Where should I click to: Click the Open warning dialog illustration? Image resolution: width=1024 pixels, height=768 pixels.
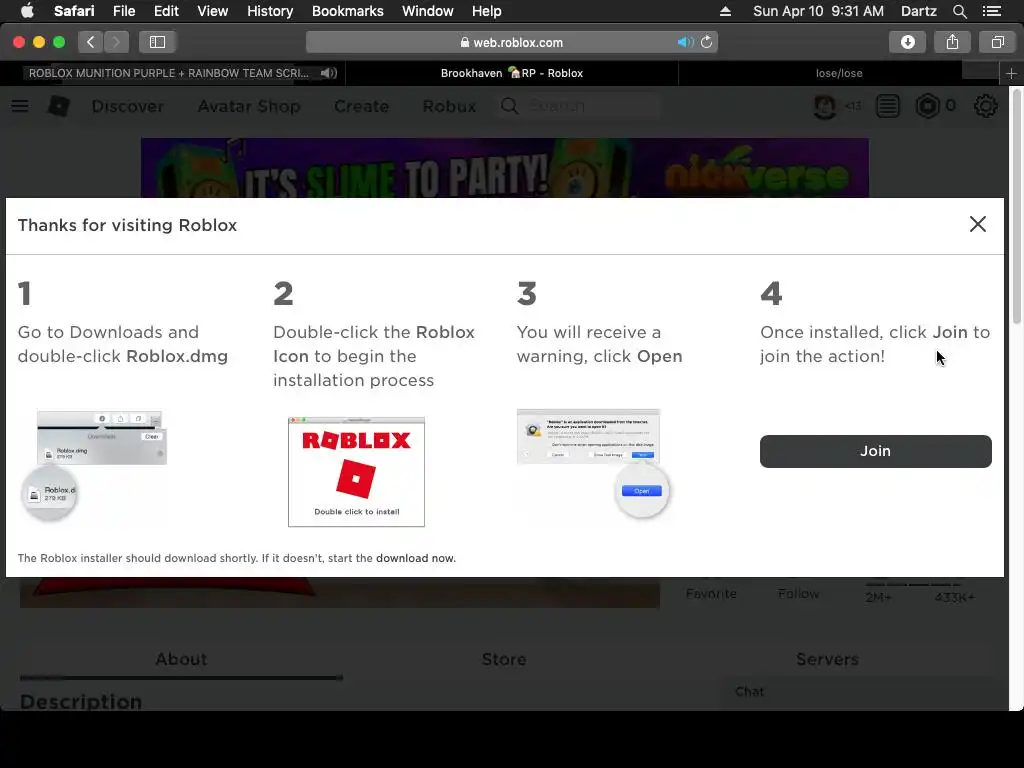tap(592, 464)
